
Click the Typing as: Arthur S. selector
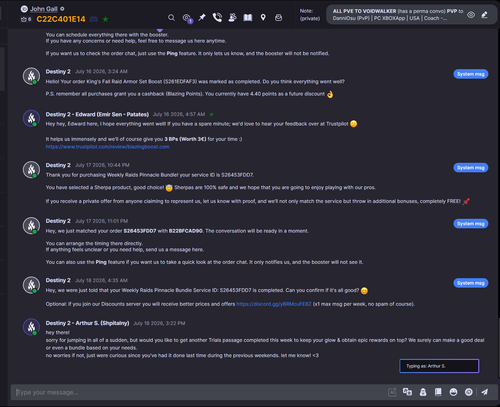tap(439, 366)
